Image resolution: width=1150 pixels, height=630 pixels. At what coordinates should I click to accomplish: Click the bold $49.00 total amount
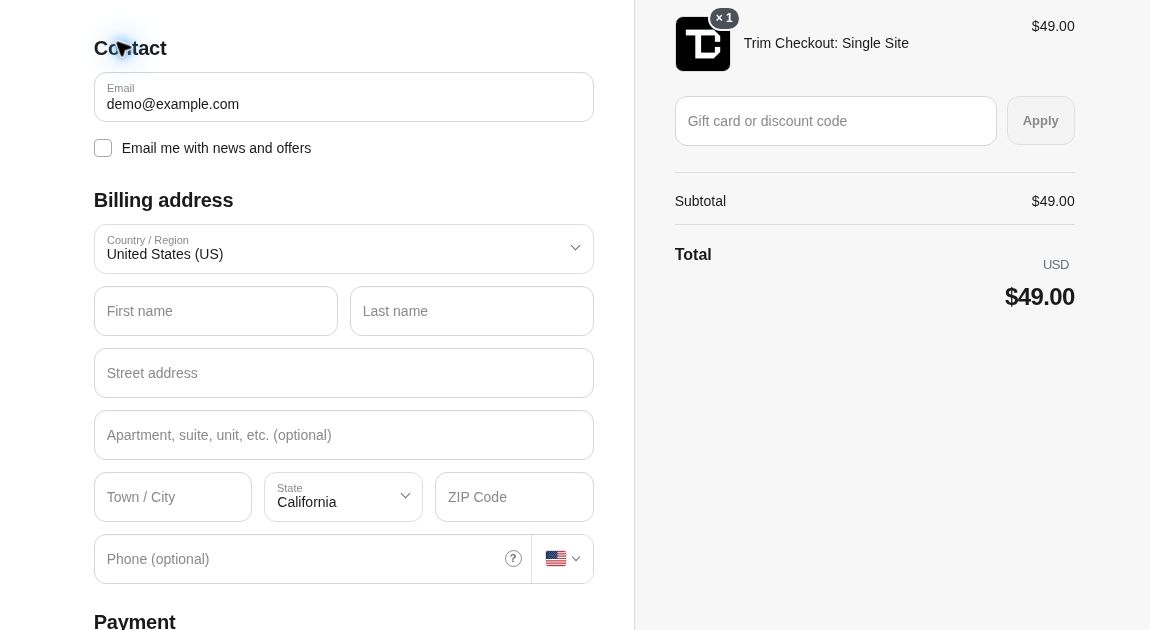click(x=1039, y=297)
